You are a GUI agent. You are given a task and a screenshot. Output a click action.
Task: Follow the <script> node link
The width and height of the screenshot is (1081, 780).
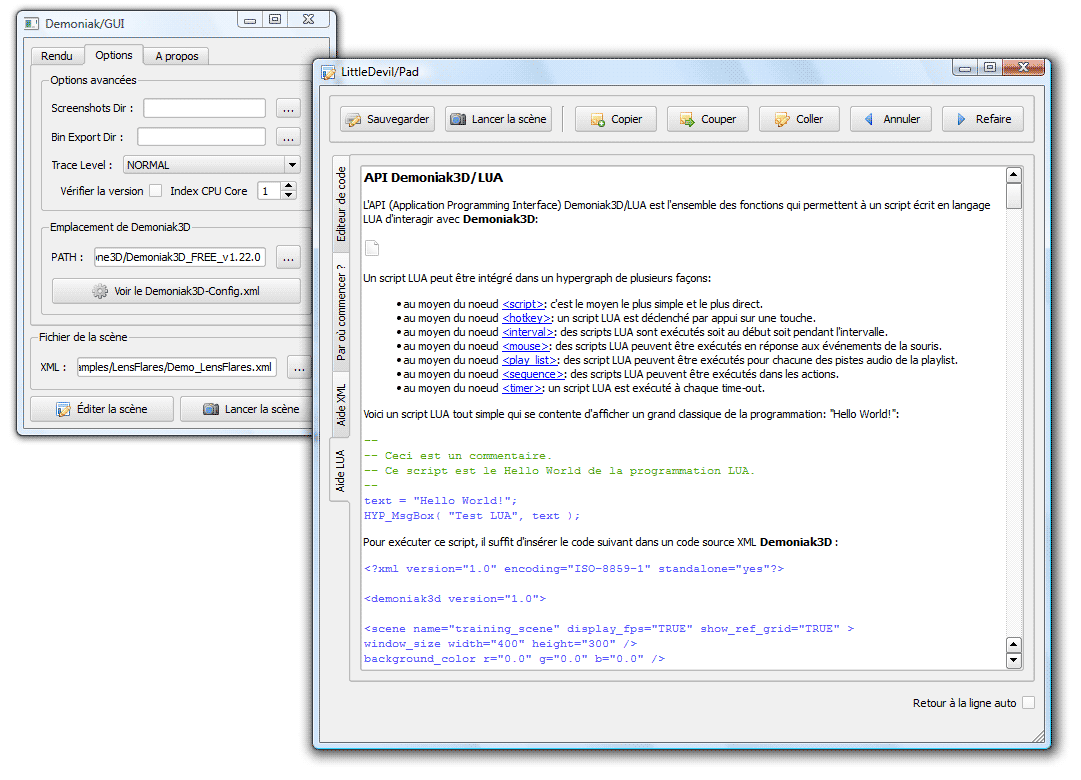(x=523, y=304)
